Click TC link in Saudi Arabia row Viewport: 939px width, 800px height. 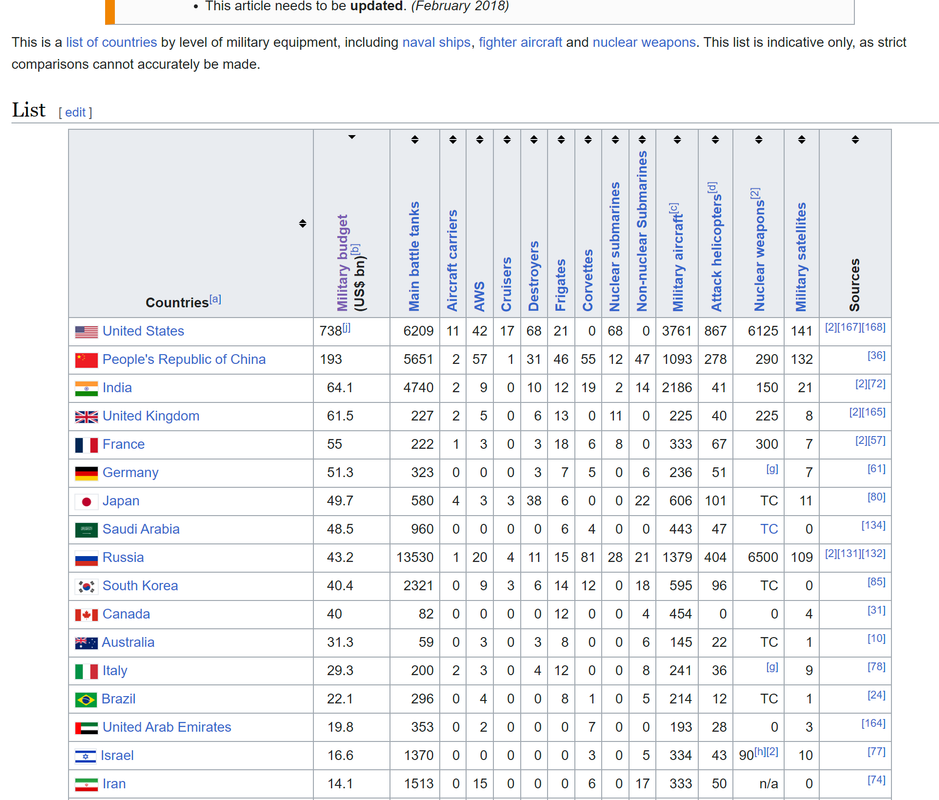coord(769,529)
